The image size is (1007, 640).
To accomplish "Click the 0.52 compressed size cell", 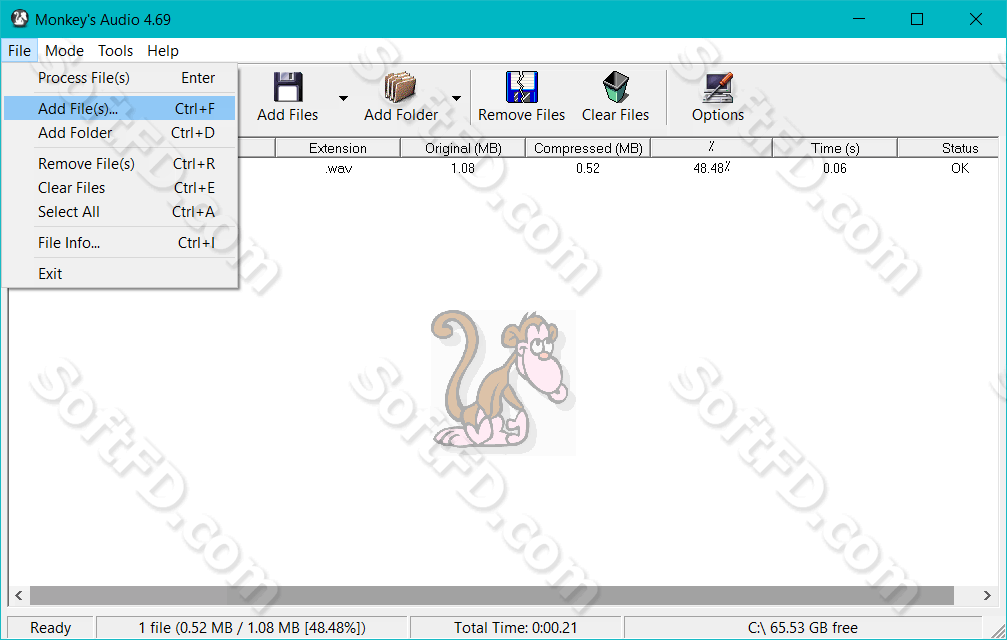I will (588, 168).
